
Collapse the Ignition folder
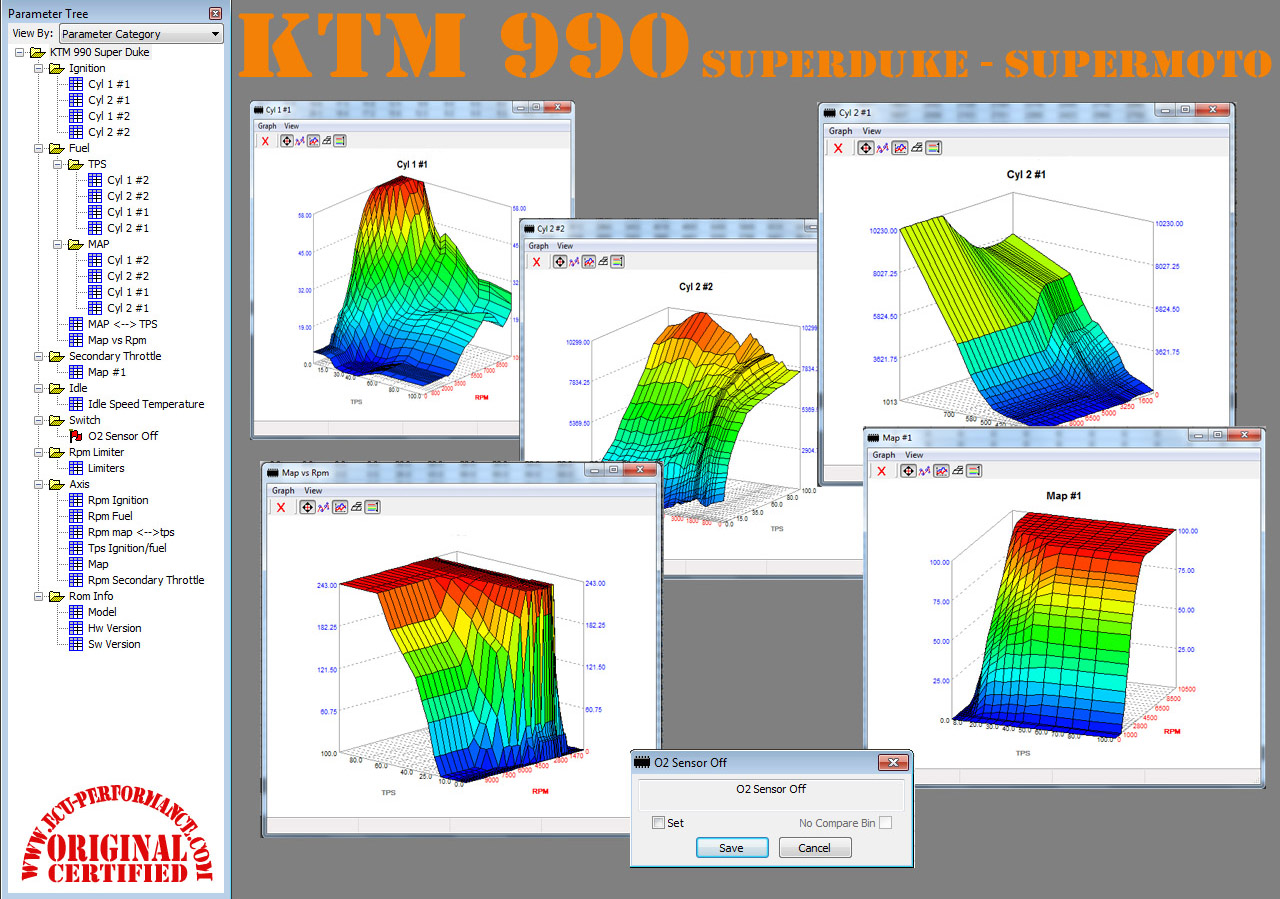38,68
